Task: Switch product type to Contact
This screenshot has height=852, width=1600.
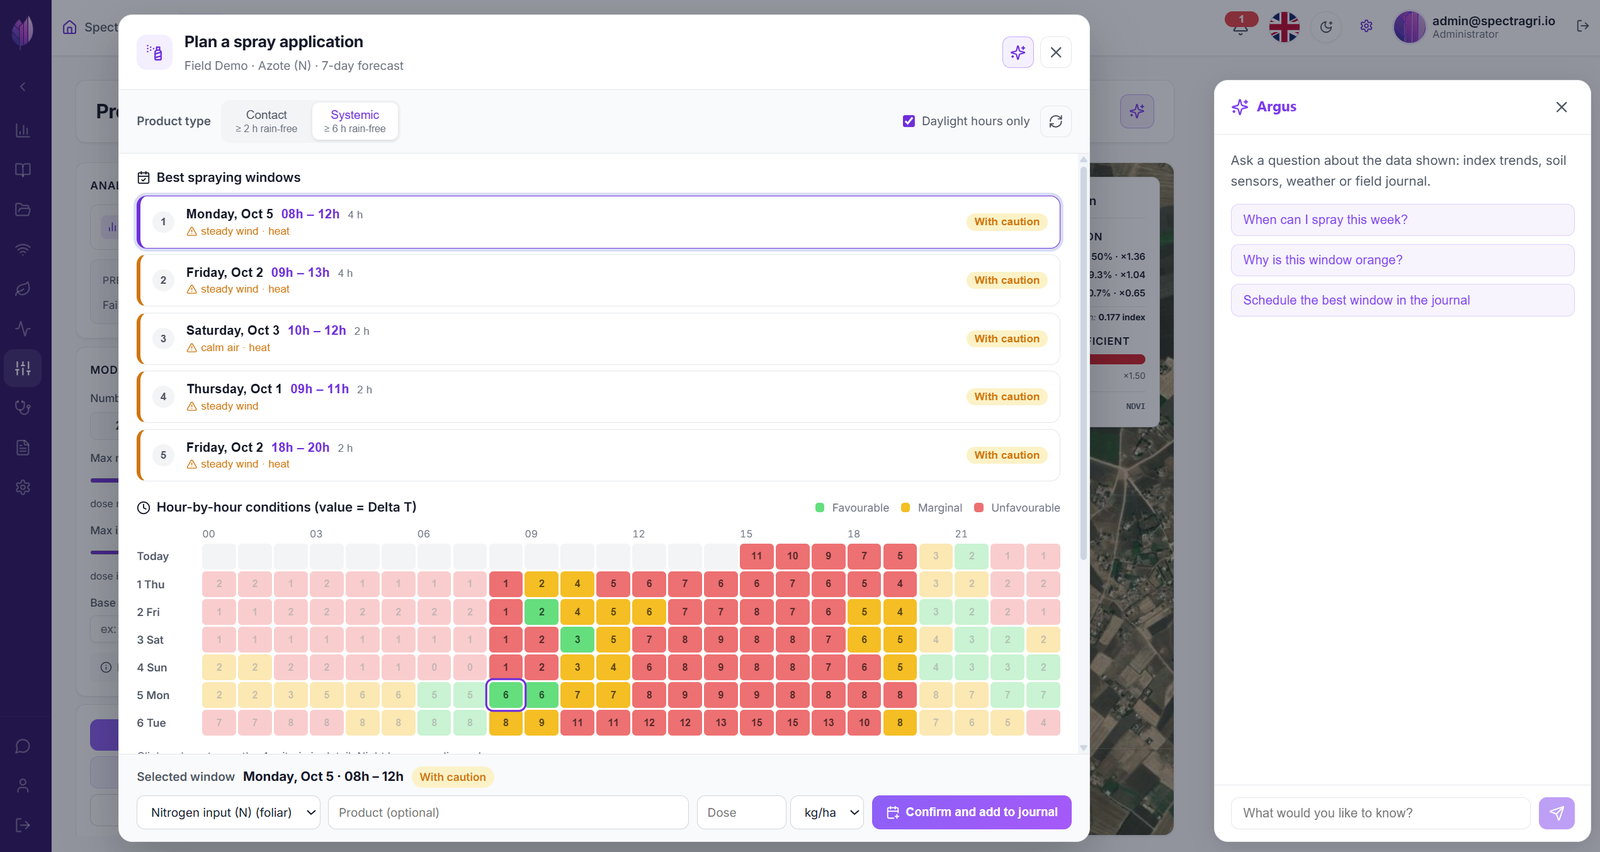Action: tap(266, 121)
